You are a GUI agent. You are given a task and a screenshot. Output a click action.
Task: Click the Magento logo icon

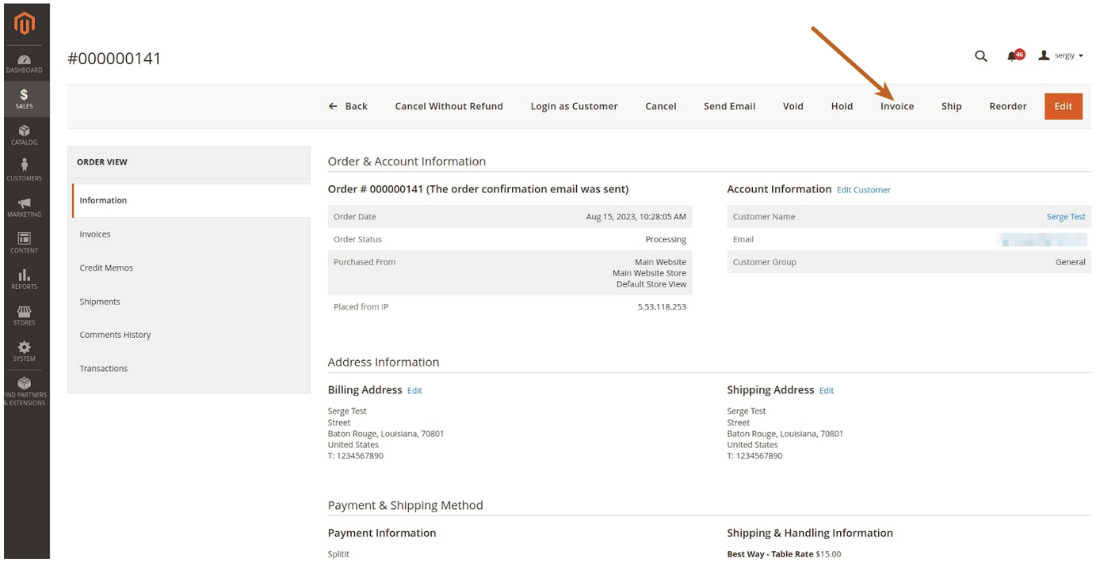[x=25, y=25]
